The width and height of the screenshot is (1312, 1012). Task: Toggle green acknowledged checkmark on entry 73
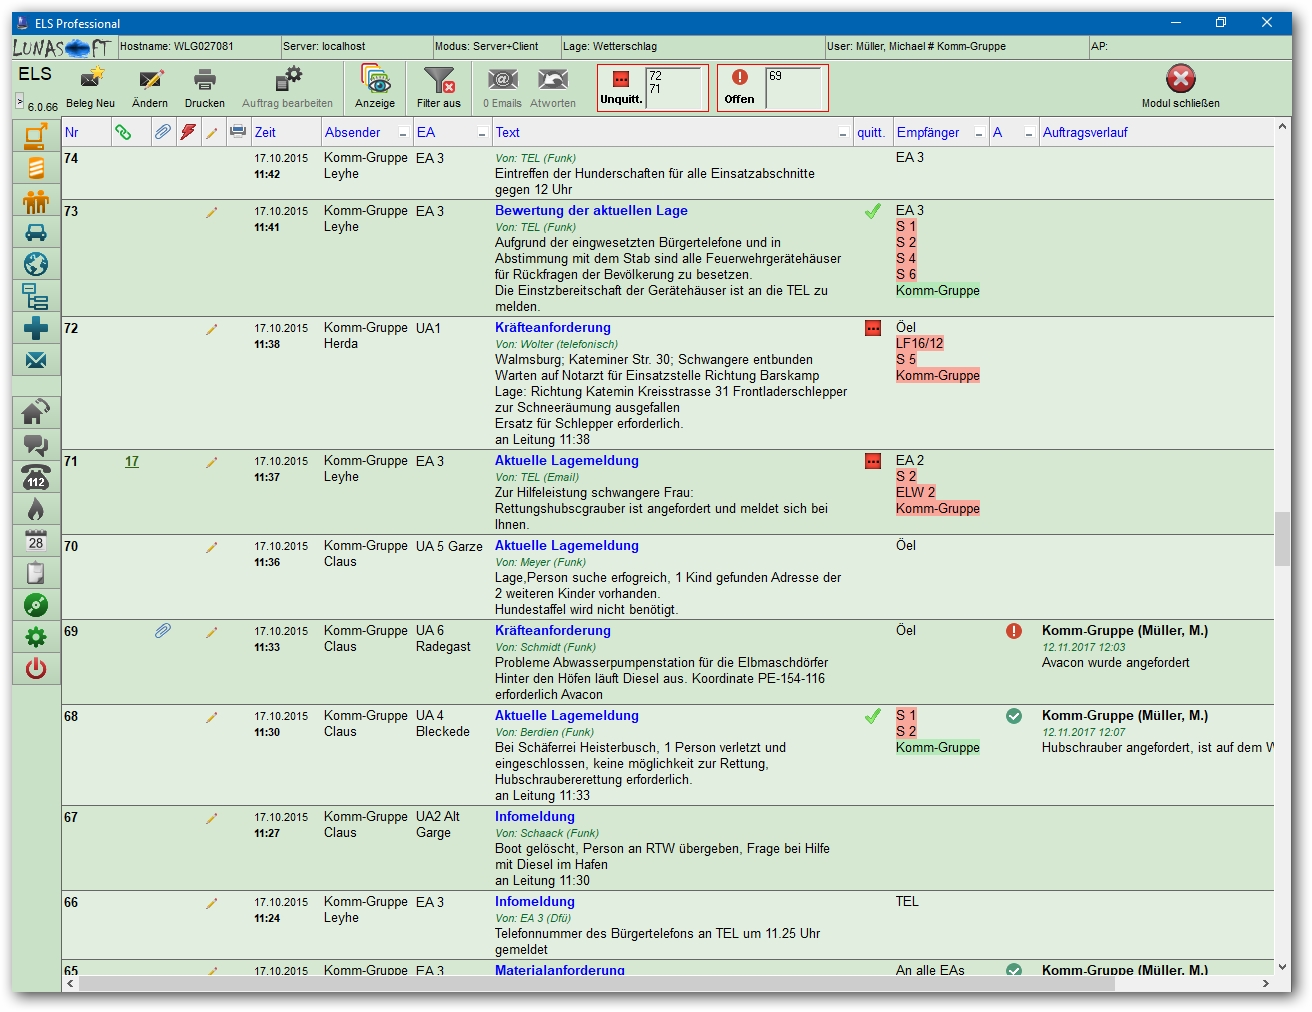tap(873, 211)
